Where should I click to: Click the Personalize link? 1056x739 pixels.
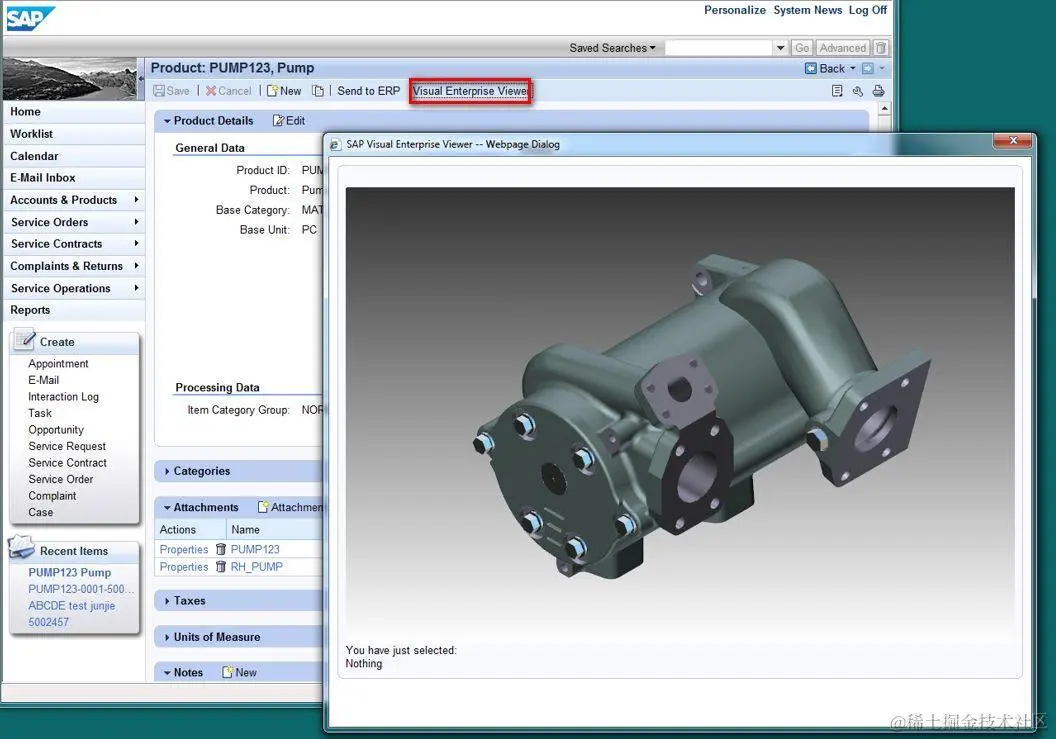pyautogui.click(x=735, y=10)
